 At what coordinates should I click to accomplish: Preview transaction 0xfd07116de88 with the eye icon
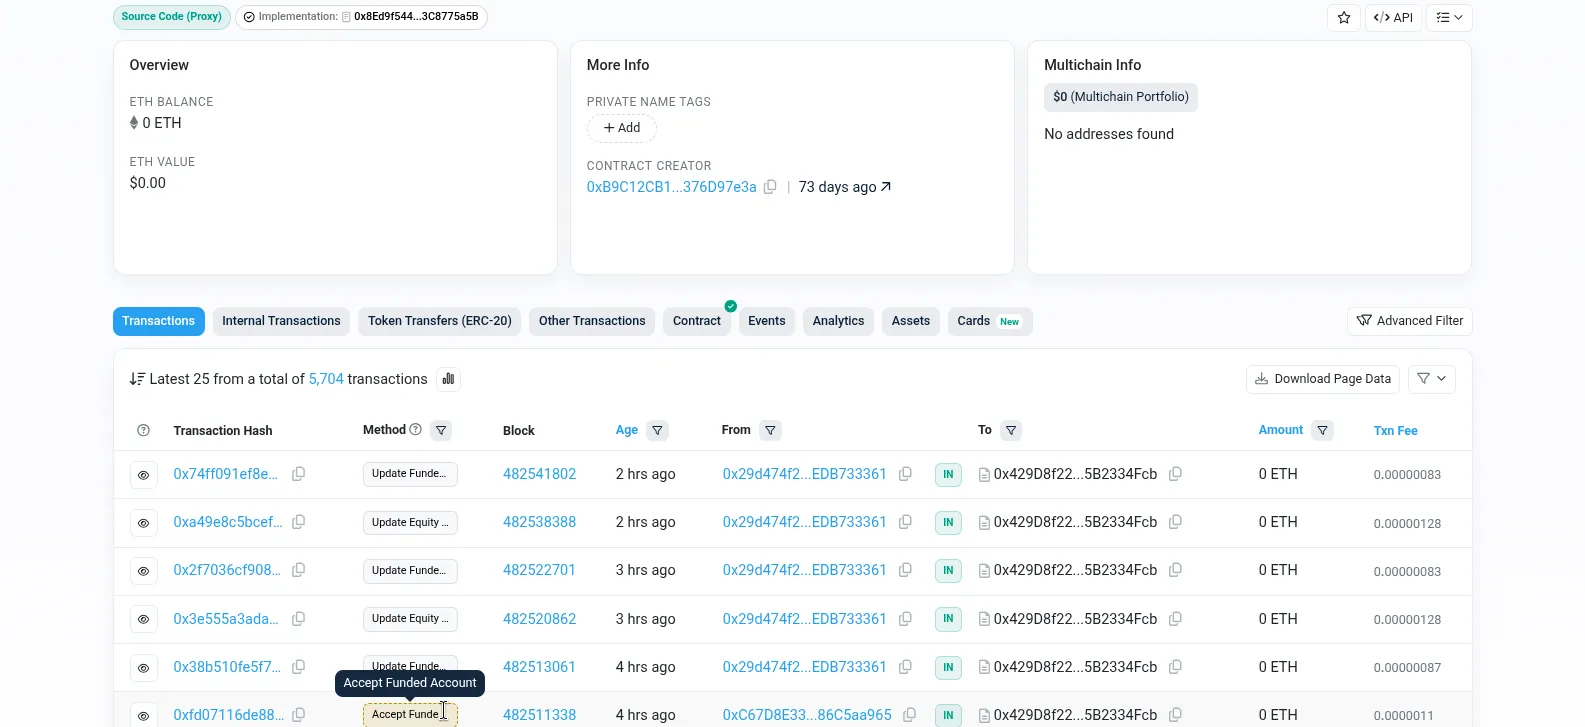click(143, 715)
